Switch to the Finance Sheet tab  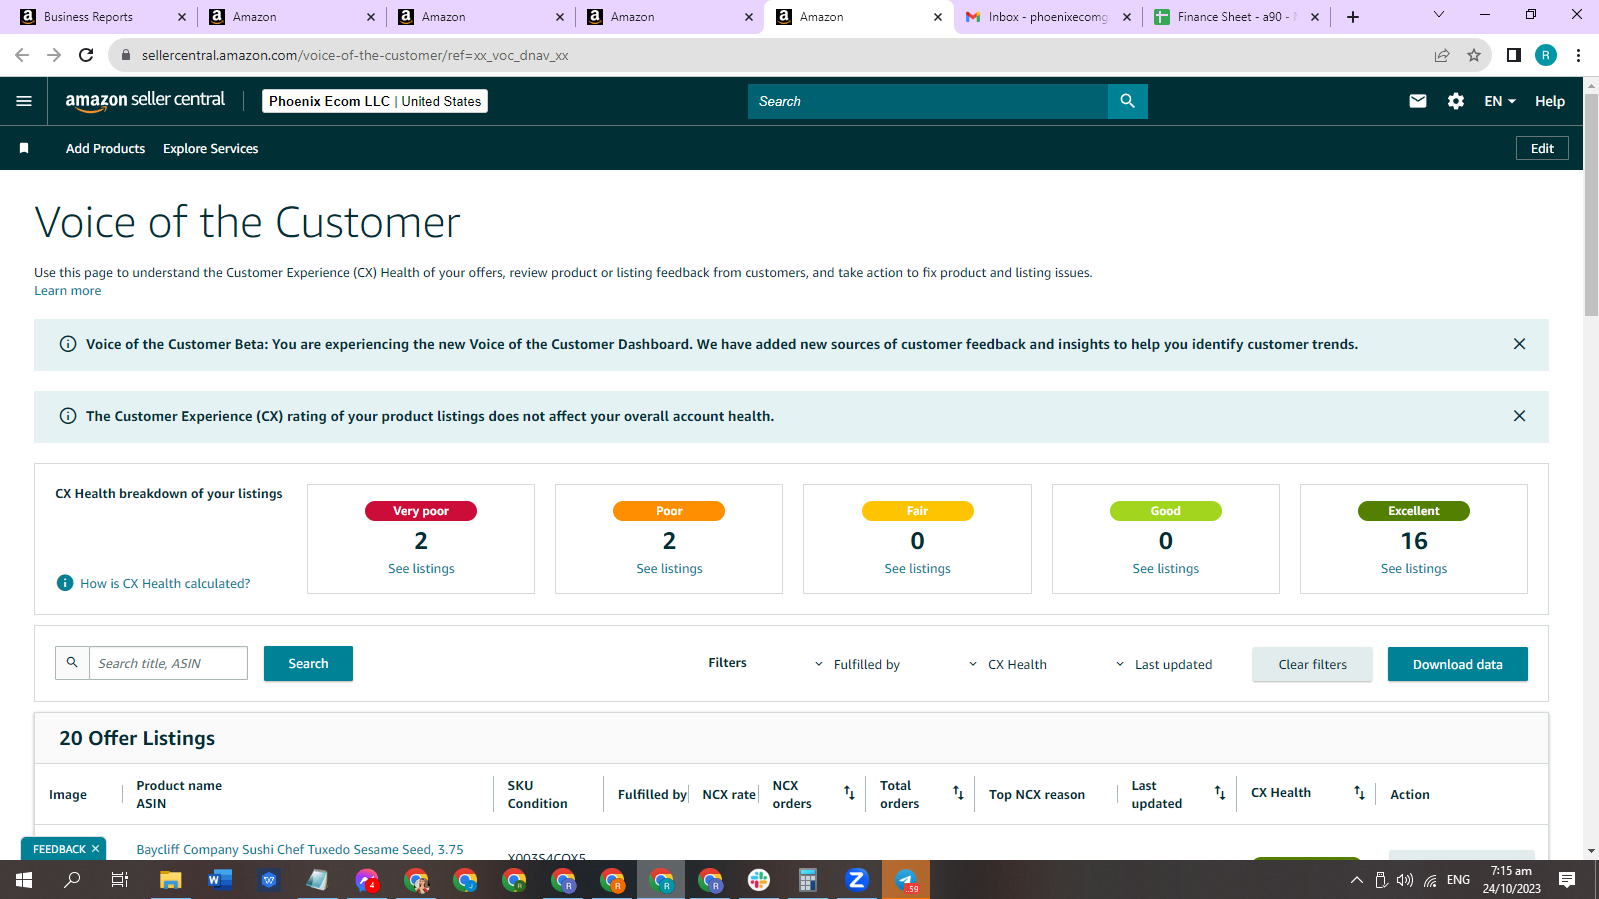1236,17
